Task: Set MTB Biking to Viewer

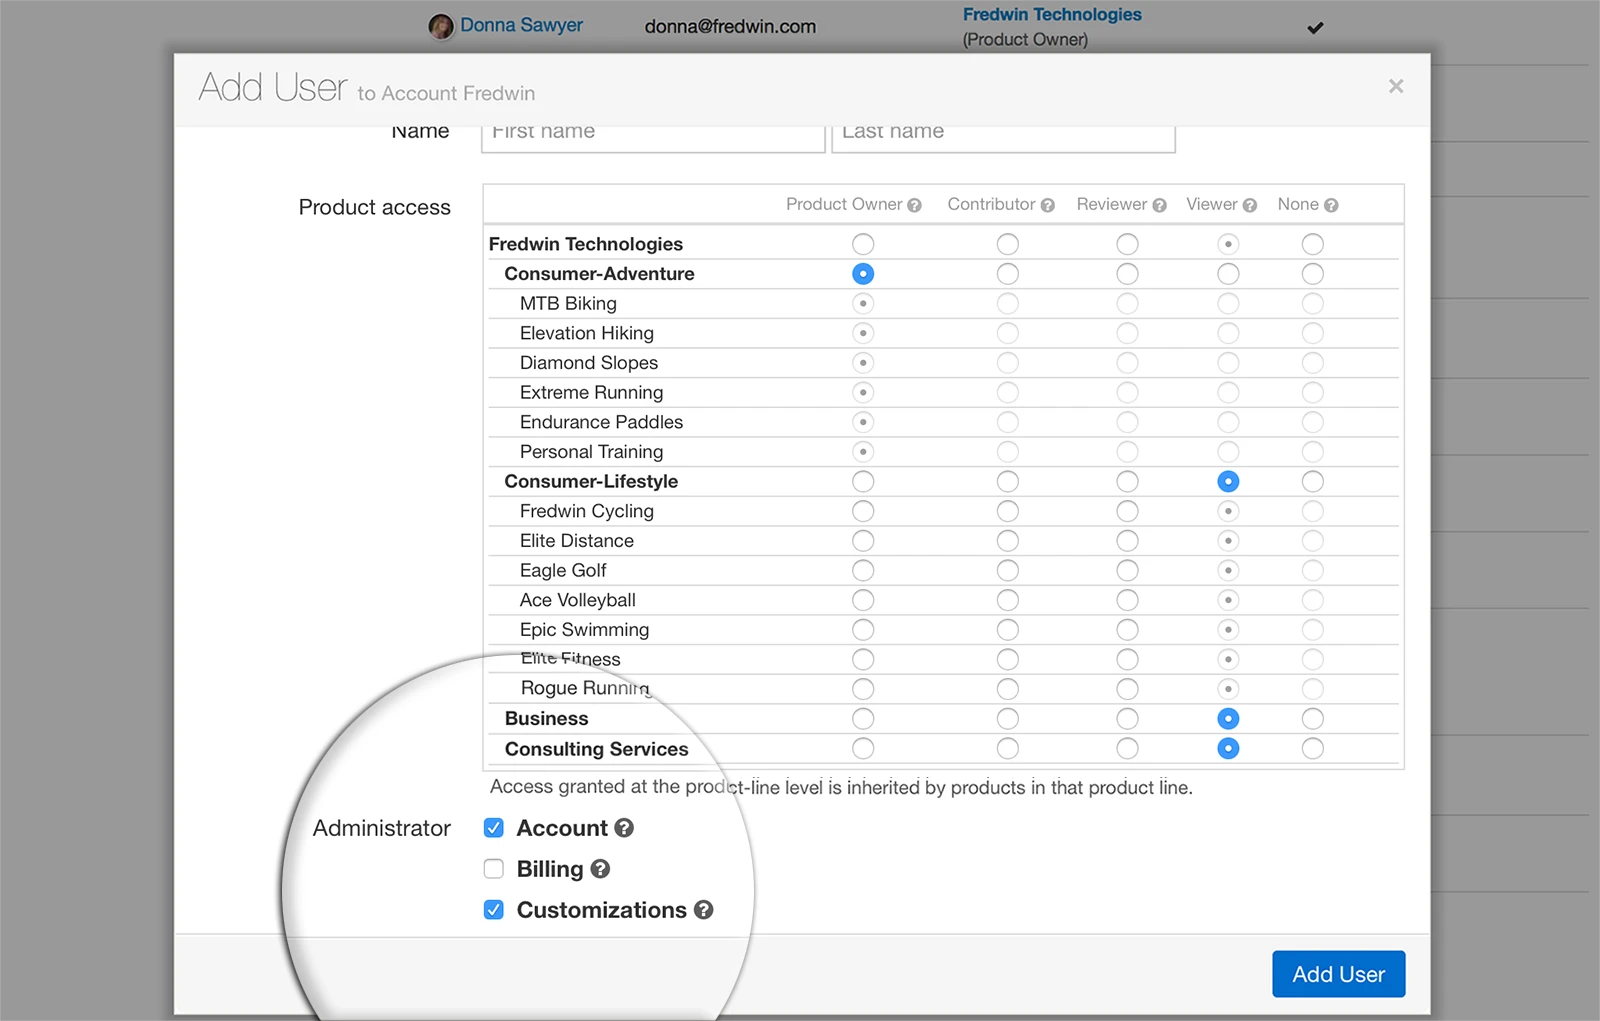Action: pos(1228,304)
